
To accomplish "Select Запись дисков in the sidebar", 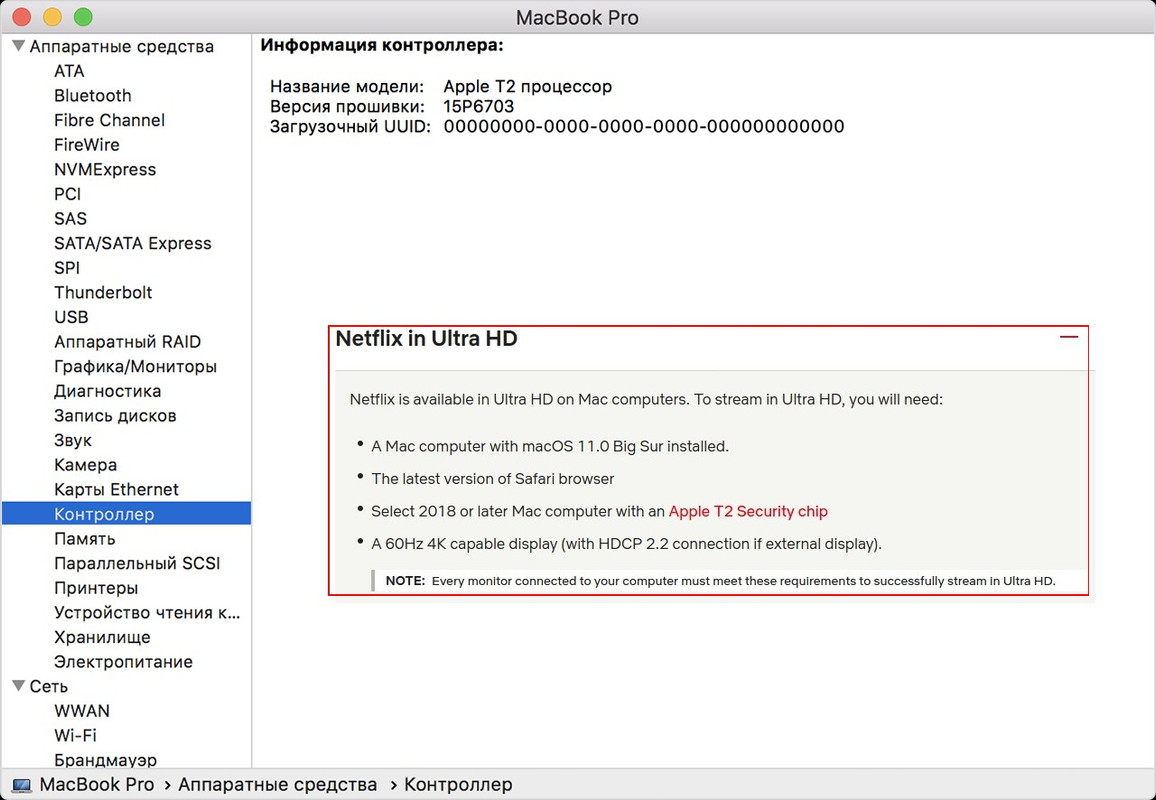I will (115, 416).
